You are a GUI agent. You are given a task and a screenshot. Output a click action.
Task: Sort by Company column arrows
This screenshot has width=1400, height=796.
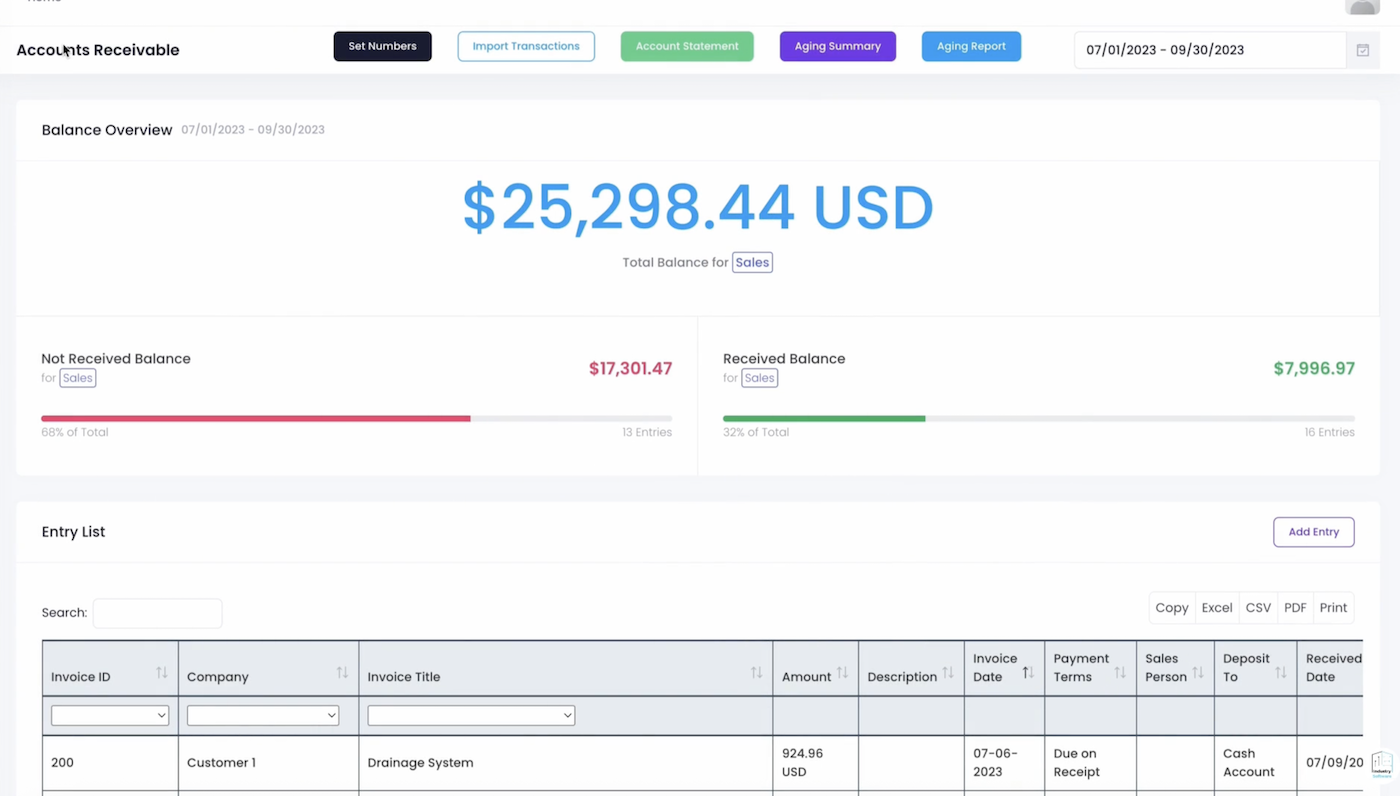click(342, 673)
